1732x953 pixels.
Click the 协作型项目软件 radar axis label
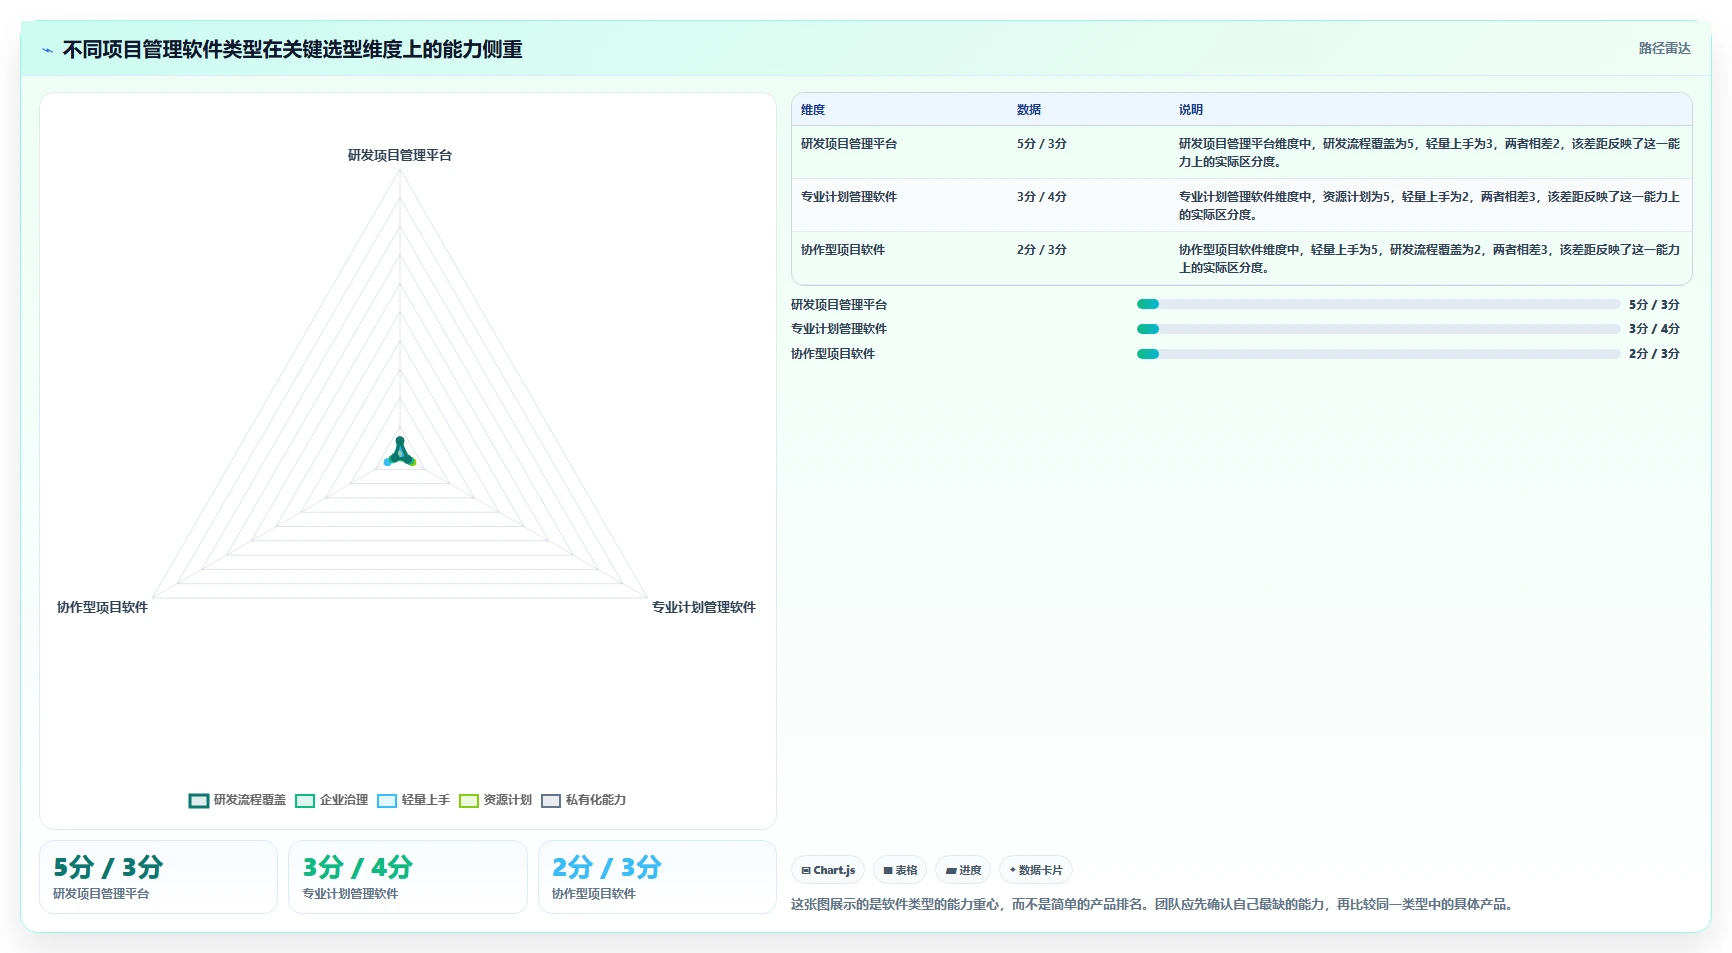(102, 607)
